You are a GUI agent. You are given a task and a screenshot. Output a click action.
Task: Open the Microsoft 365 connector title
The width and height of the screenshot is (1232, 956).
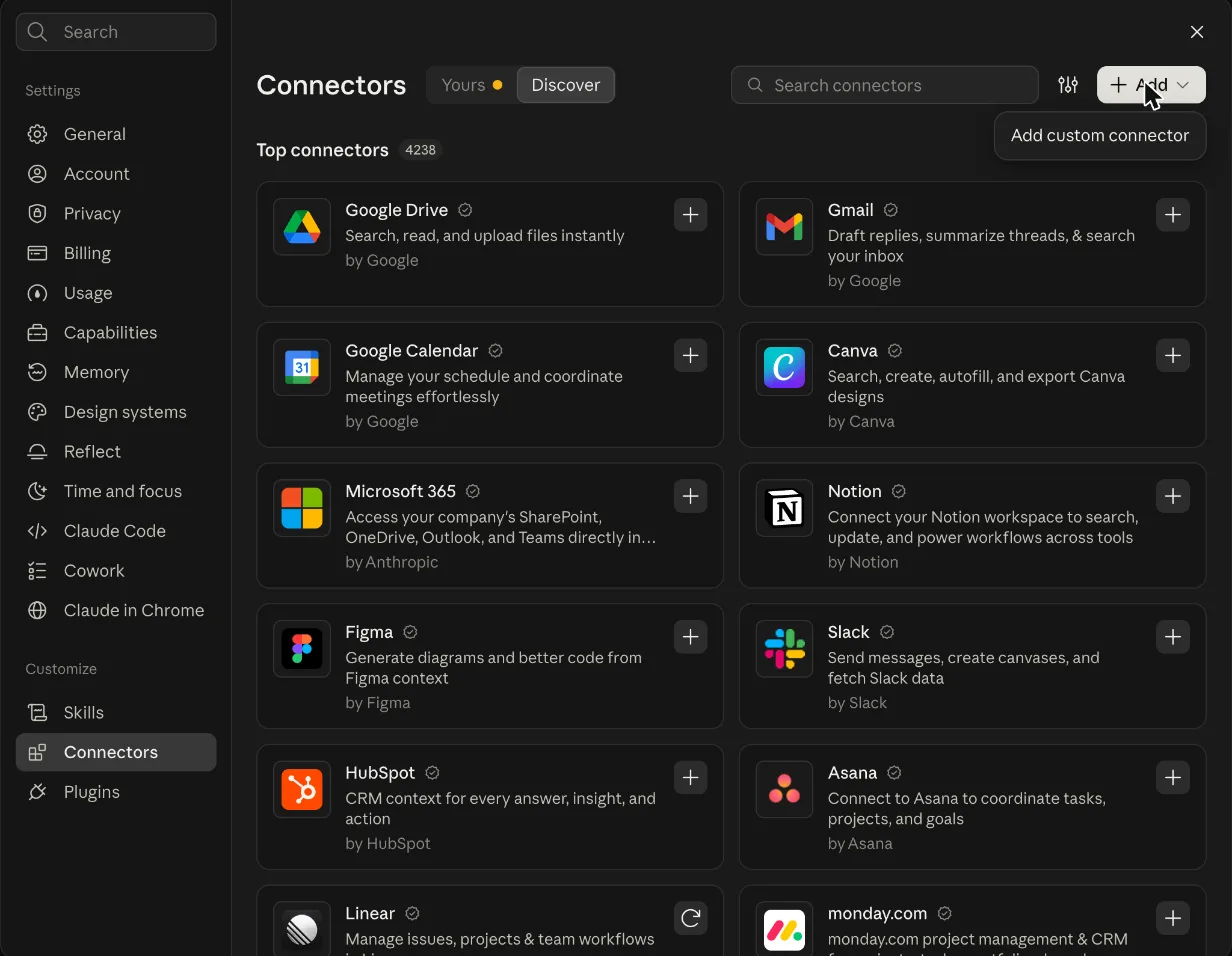[x=400, y=491]
